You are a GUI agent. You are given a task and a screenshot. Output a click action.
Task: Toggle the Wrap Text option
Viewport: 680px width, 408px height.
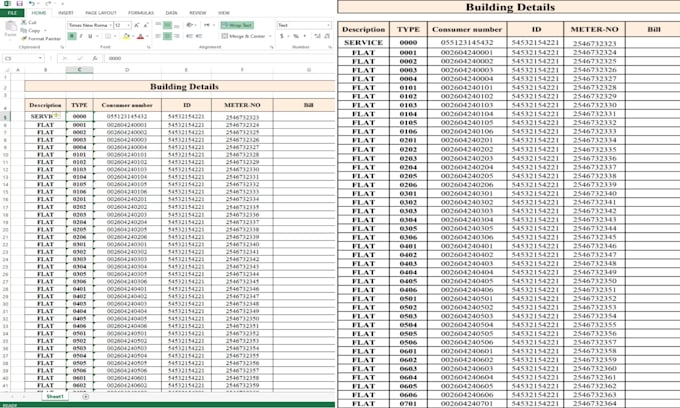point(237,25)
